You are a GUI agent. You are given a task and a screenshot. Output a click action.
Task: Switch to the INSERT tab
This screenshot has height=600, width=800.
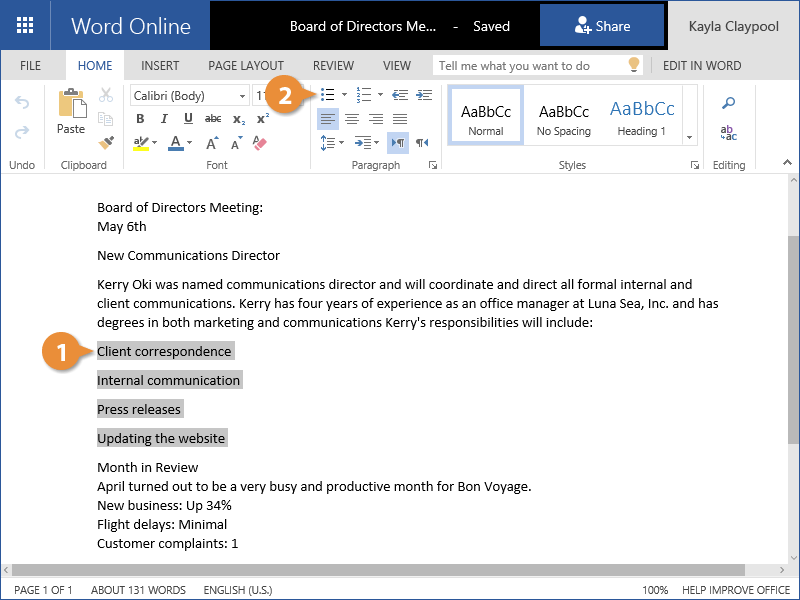160,66
